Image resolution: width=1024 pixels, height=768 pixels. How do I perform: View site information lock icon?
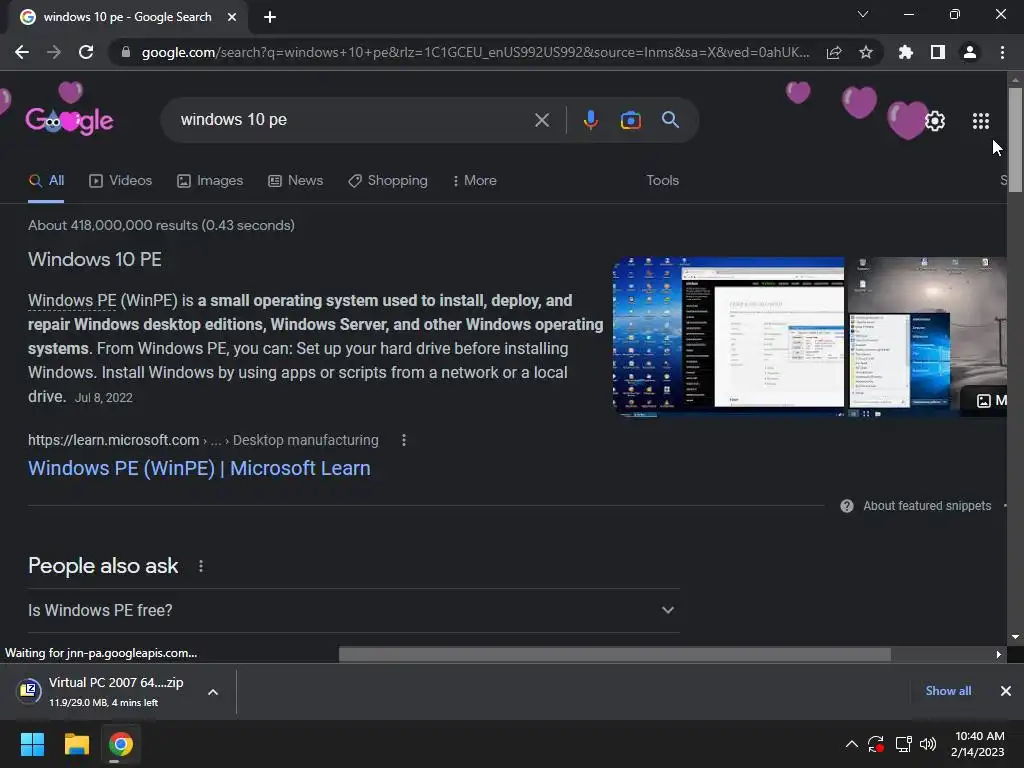click(126, 52)
